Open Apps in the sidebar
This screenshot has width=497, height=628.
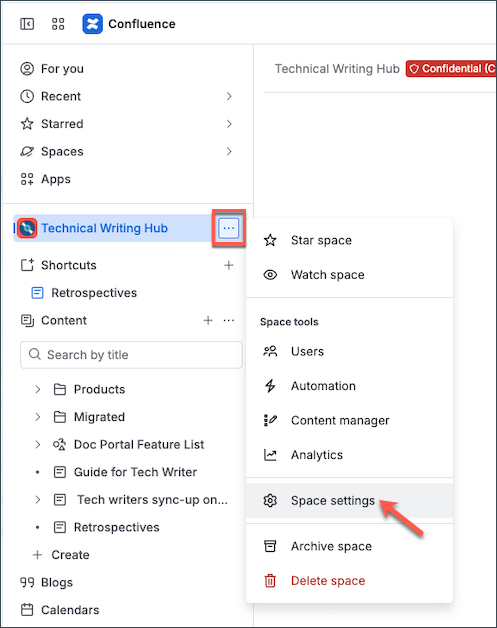[56, 179]
